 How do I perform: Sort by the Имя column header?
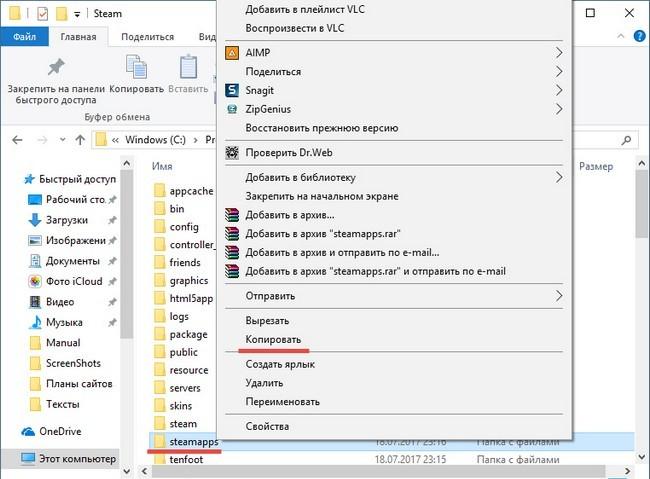tap(162, 166)
